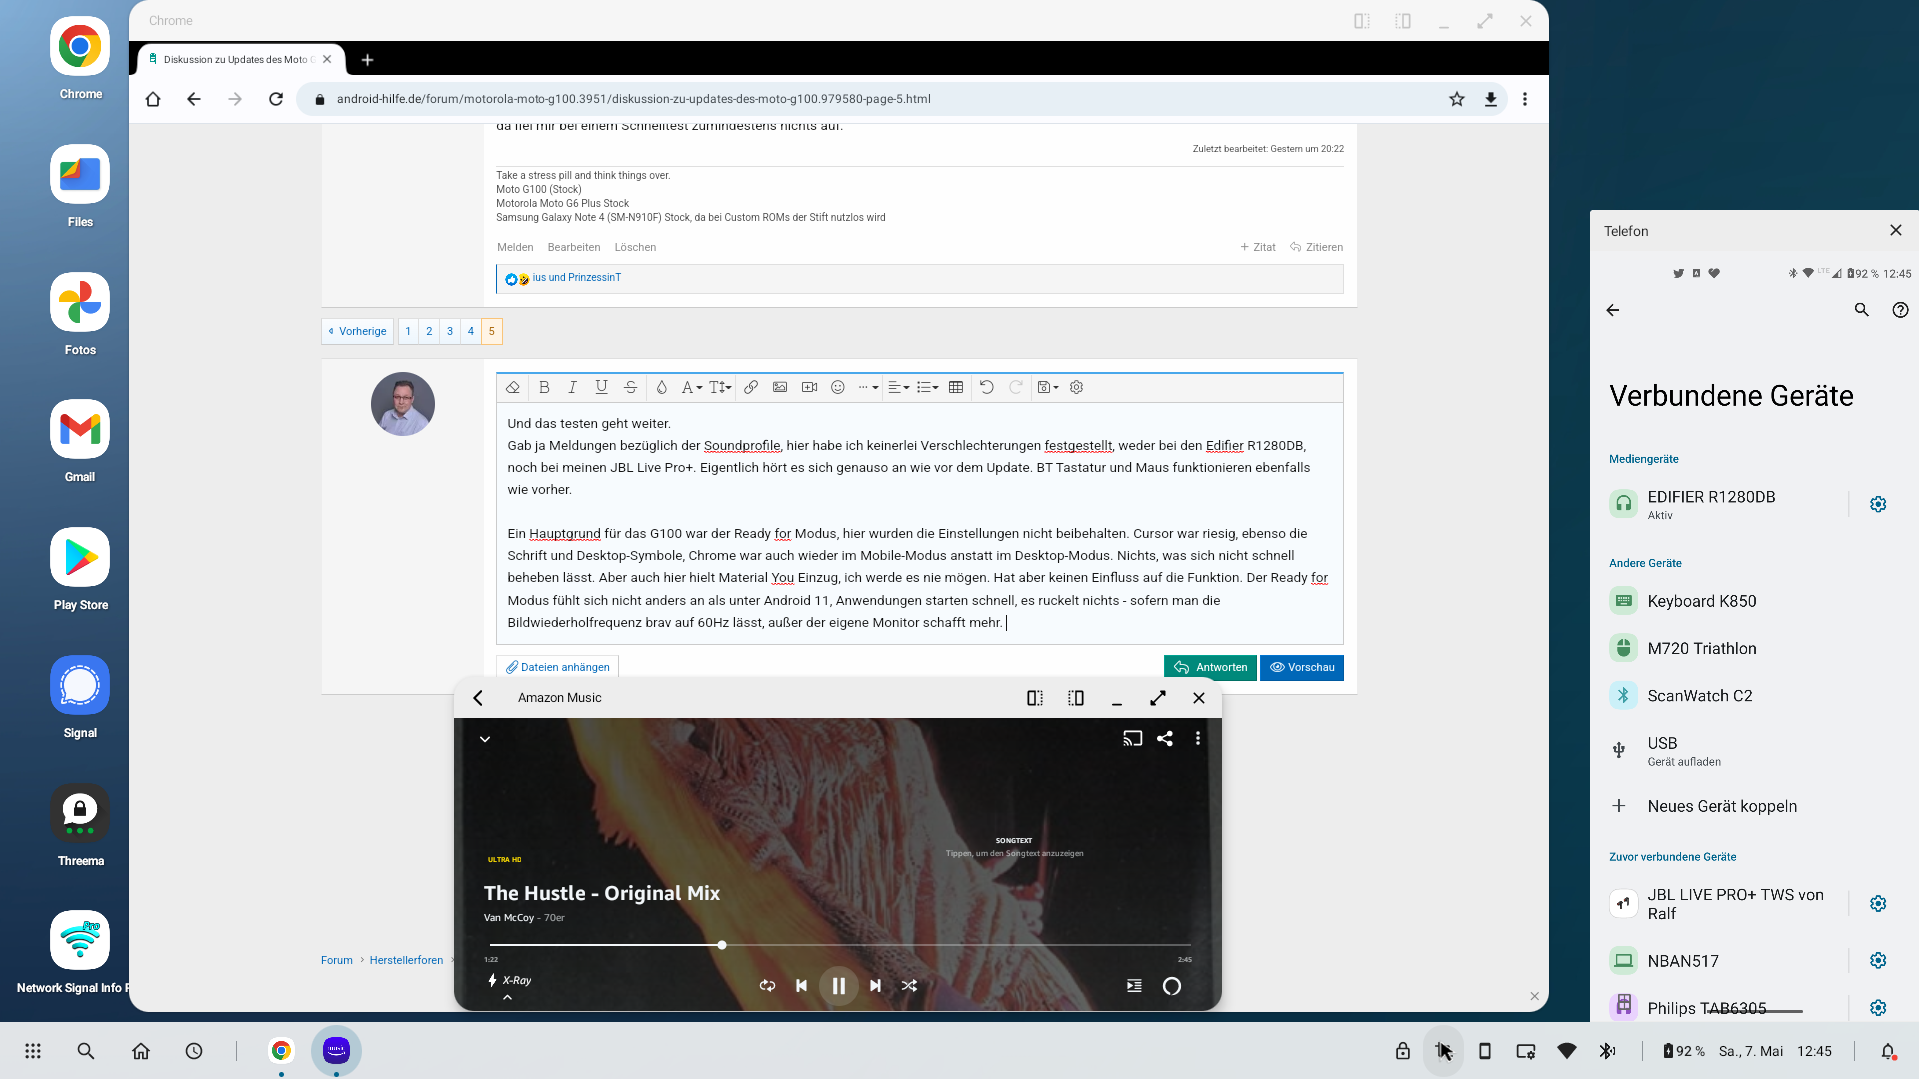Remove formatting with the eraser icon
1919x1079 pixels.
(513, 388)
